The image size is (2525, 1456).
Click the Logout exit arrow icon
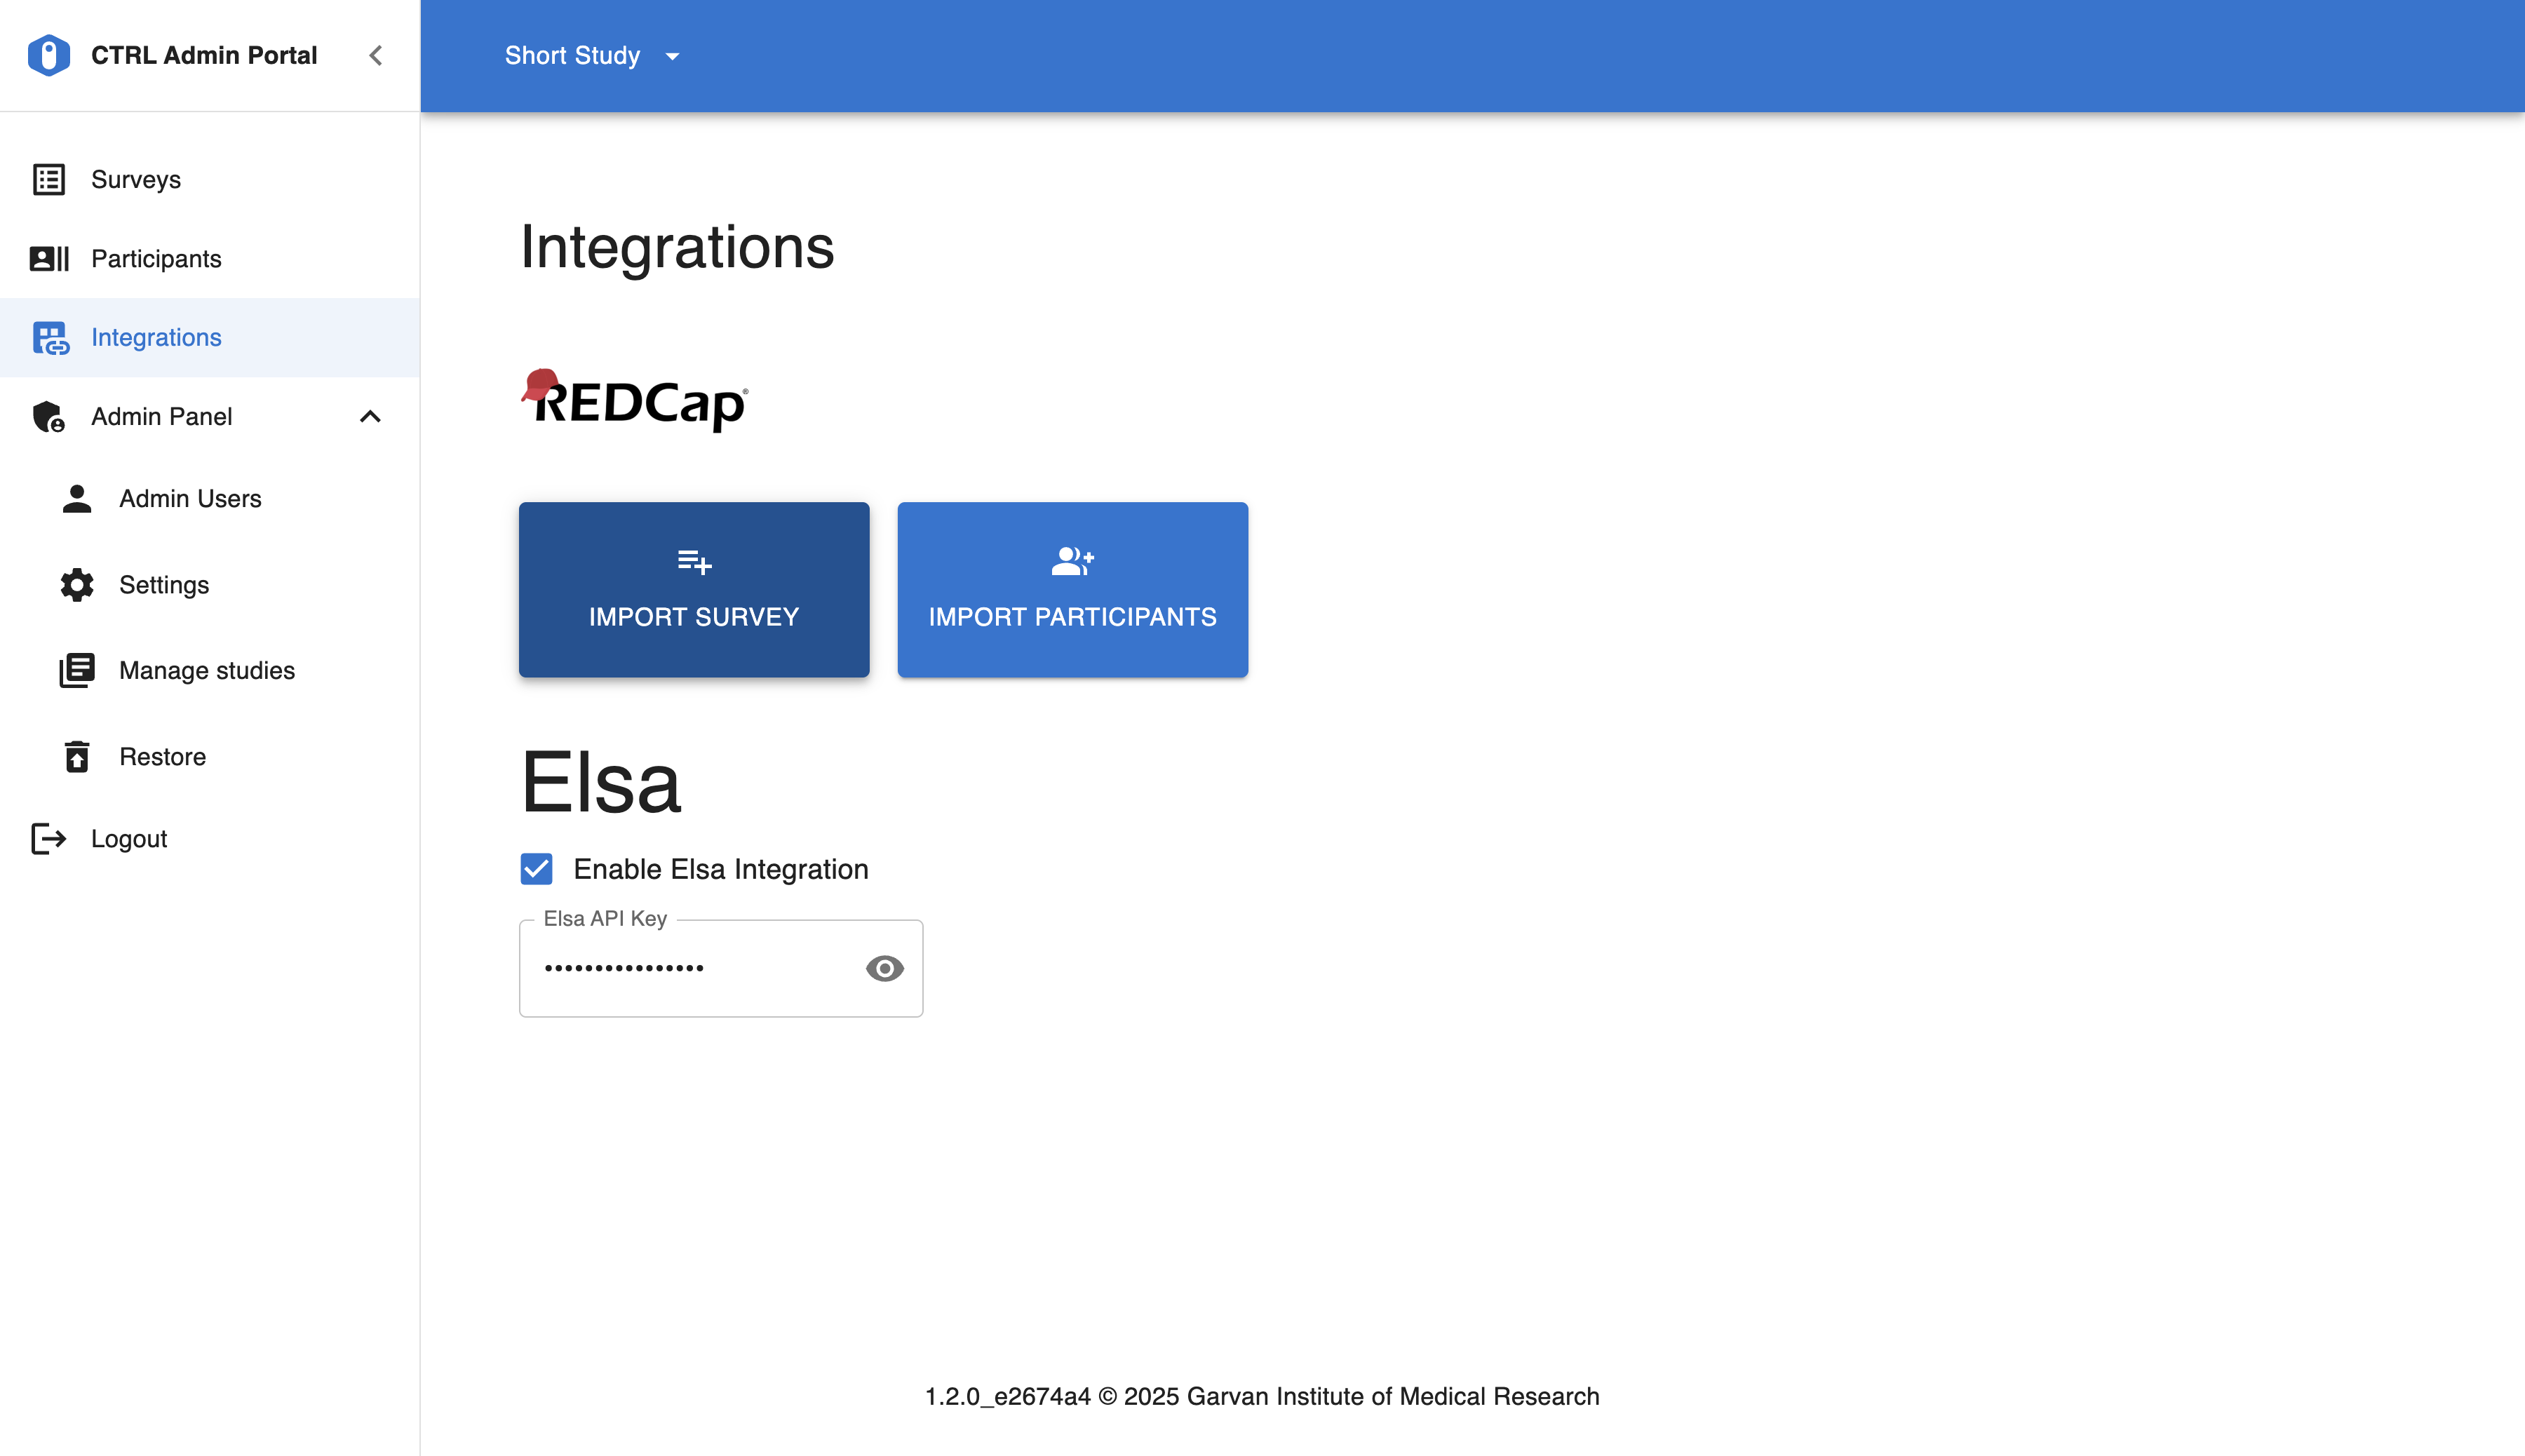[x=48, y=838]
